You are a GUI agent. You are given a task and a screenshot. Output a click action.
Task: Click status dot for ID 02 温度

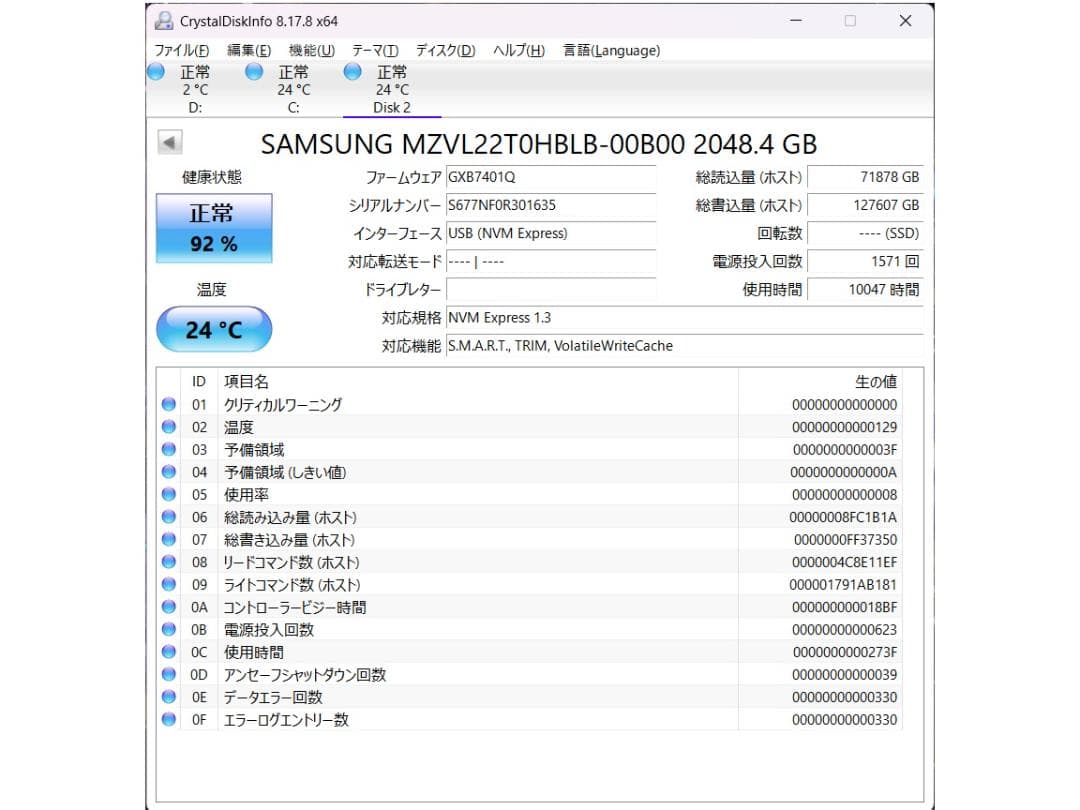tap(169, 427)
